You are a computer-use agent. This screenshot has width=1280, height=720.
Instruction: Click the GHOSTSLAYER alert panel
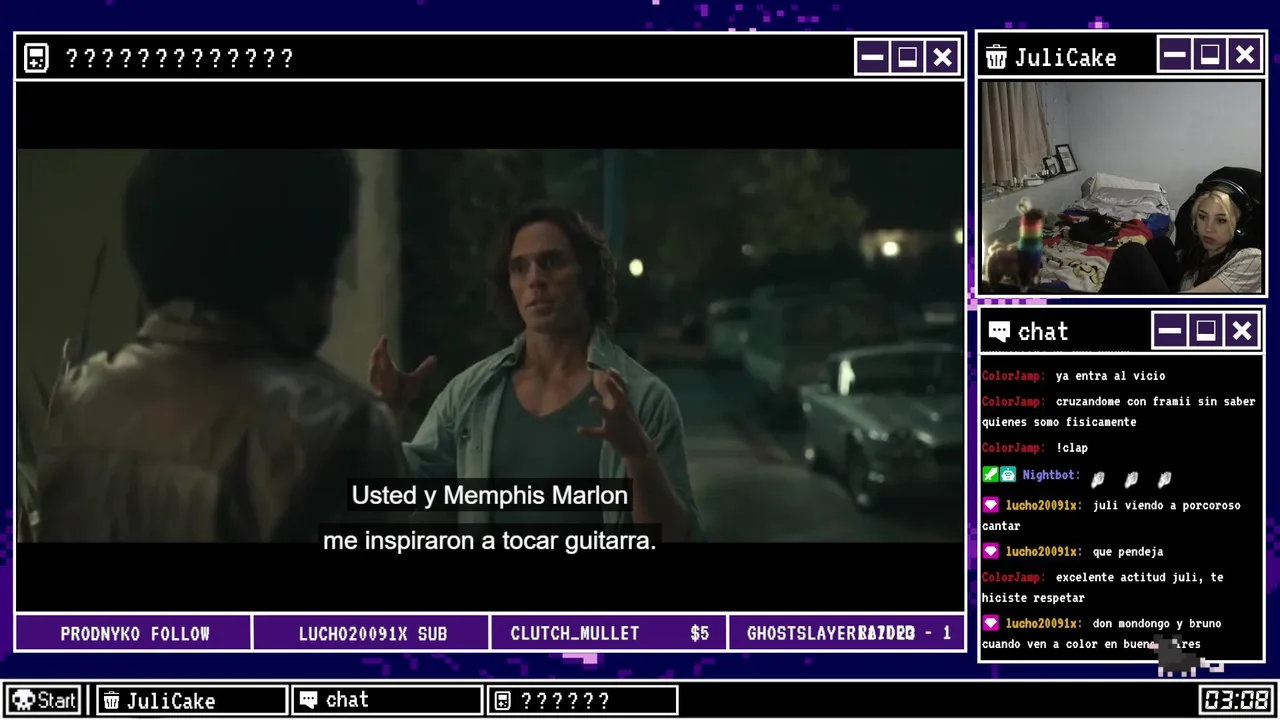846,633
